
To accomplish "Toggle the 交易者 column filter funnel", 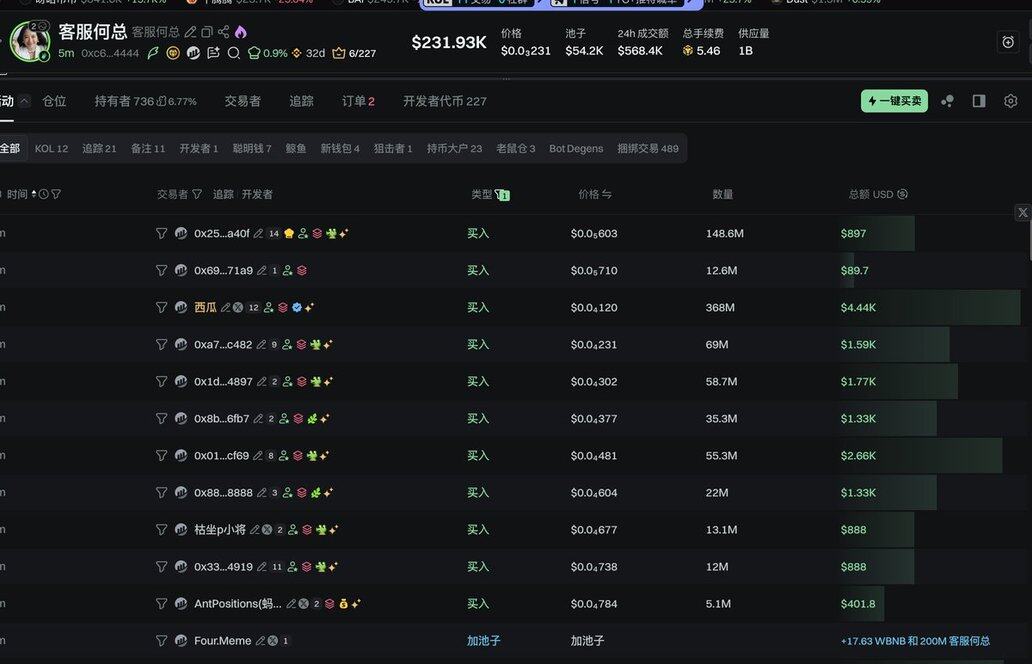I will click(x=197, y=195).
